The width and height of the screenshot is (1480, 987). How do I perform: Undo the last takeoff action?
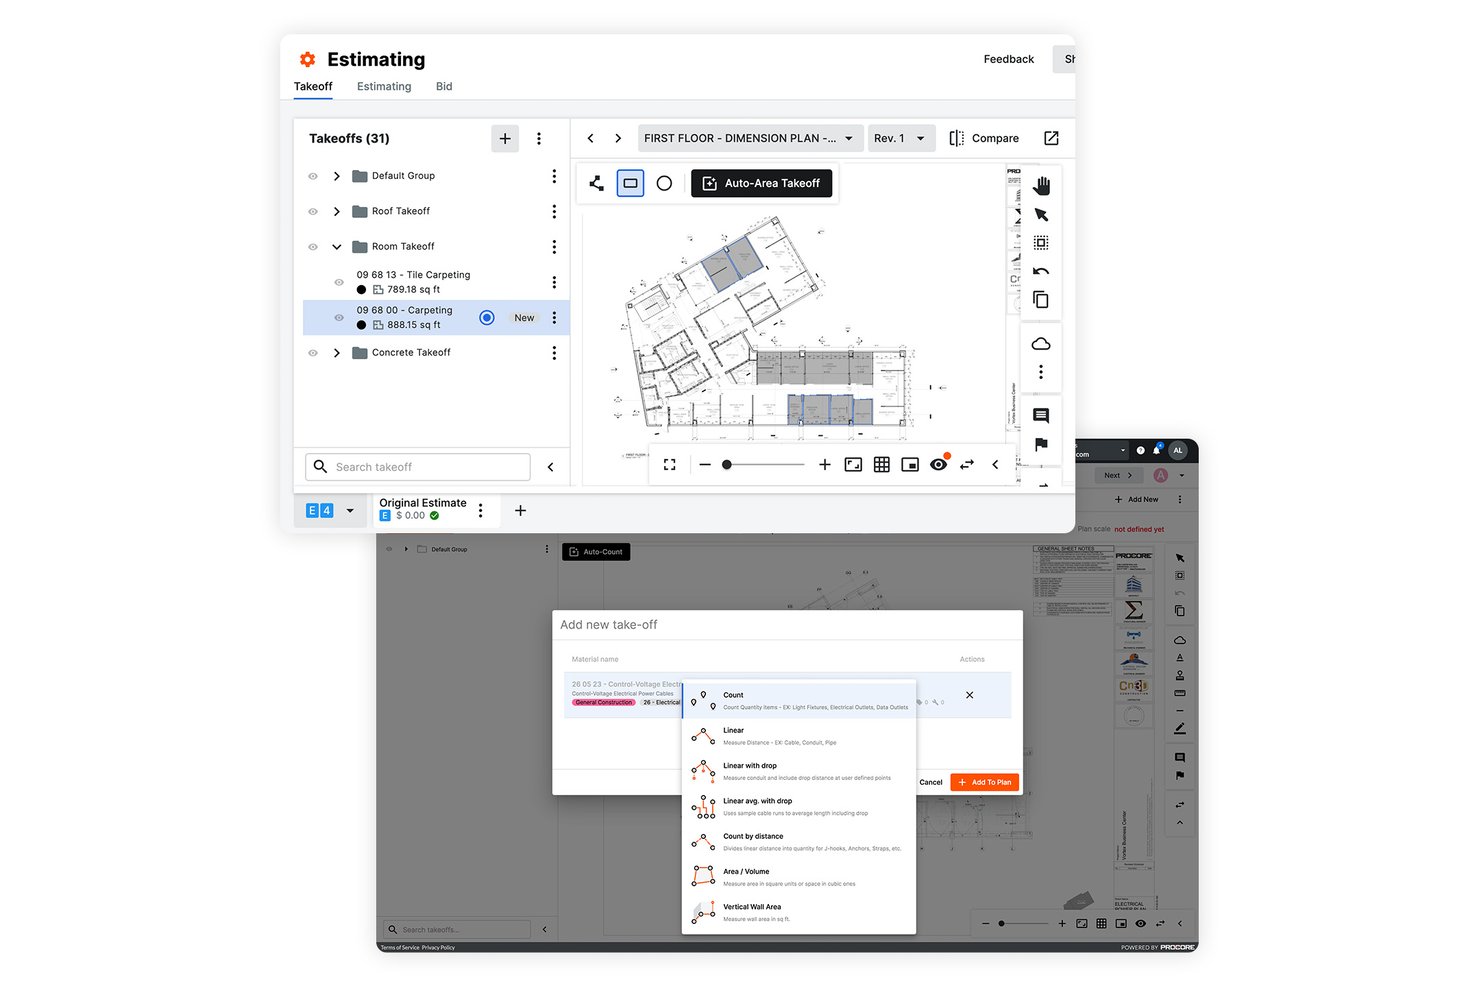(1041, 271)
